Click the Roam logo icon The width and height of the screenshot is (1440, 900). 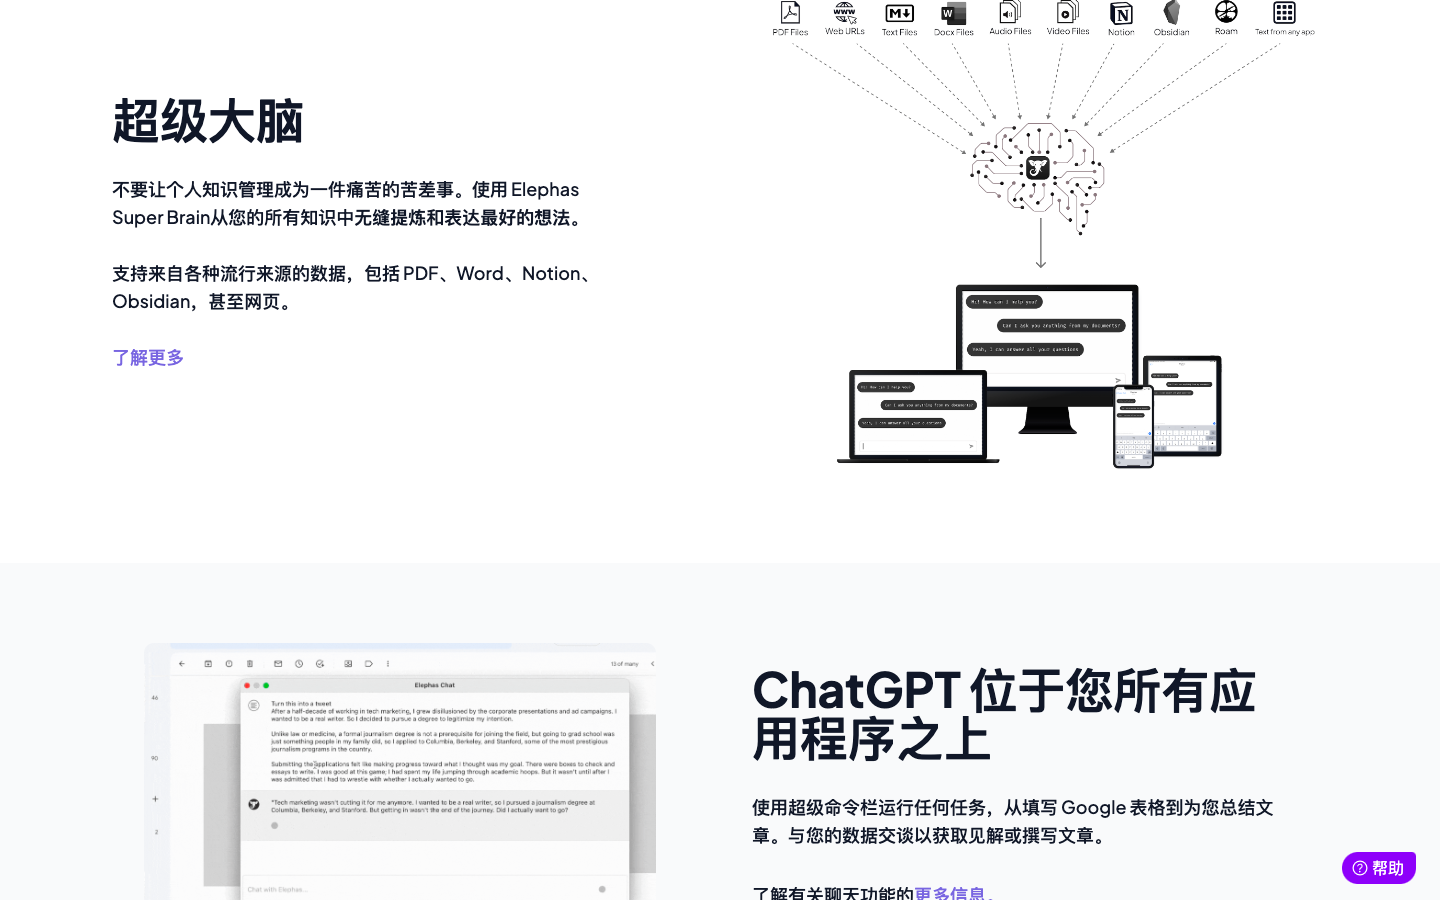tap(1226, 12)
